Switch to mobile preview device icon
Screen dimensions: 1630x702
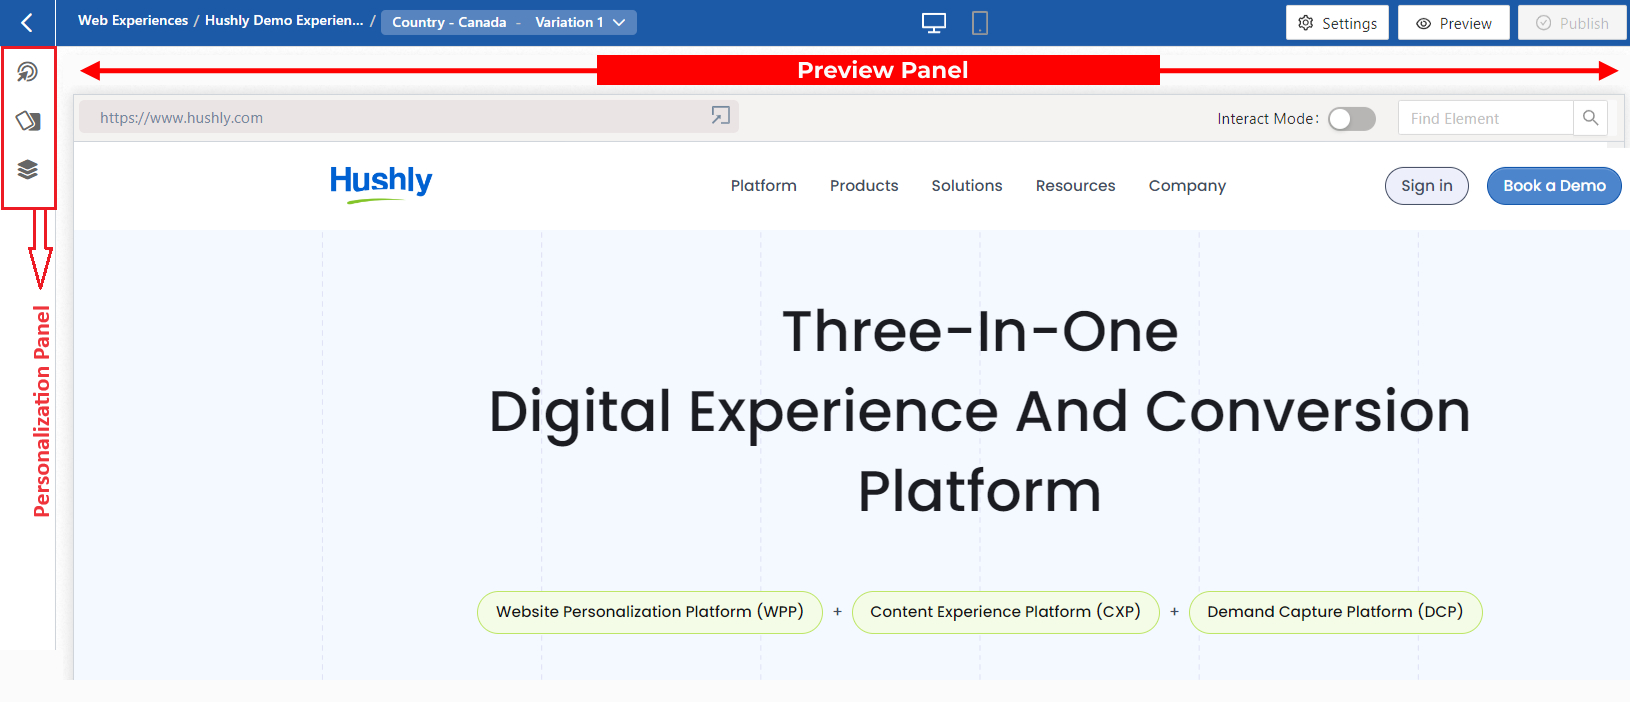pos(980,23)
